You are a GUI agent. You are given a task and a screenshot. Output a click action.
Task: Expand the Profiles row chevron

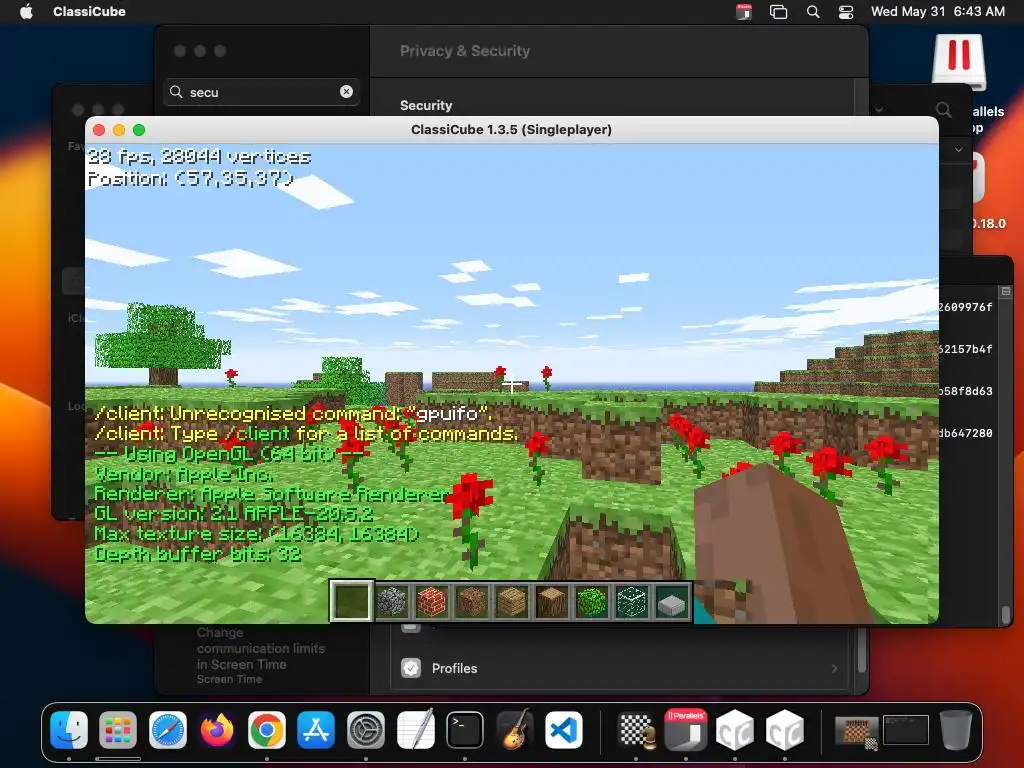(834, 668)
